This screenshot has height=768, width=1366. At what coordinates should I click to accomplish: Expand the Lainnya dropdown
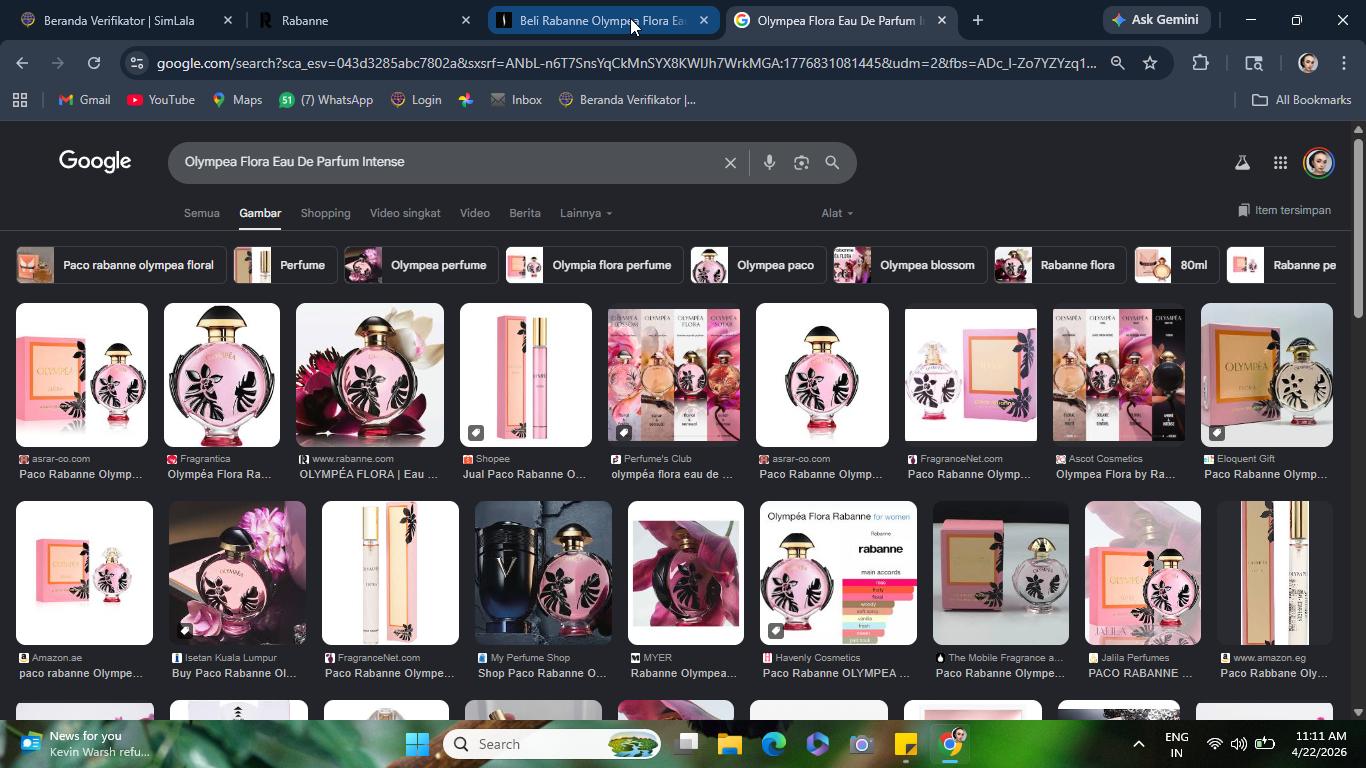pos(586,213)
